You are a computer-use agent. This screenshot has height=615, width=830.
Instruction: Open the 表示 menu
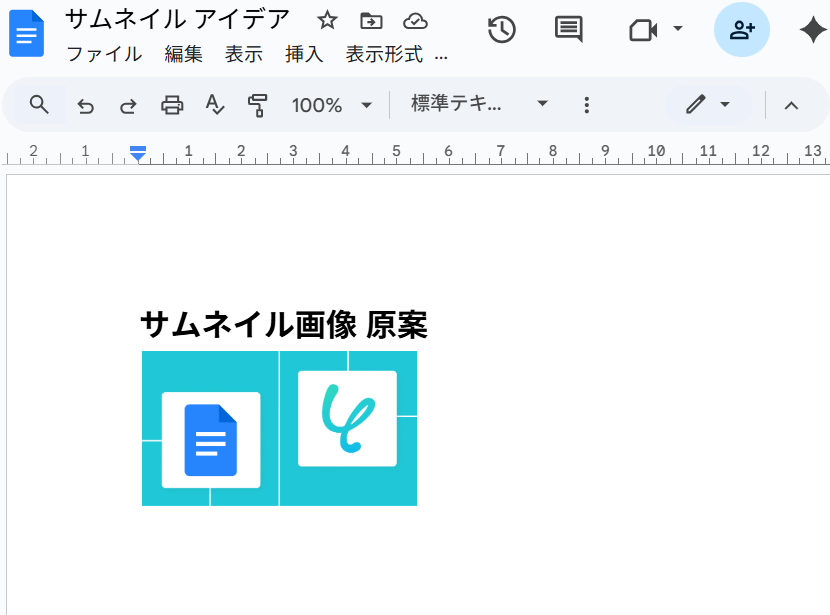click(243, 54)
